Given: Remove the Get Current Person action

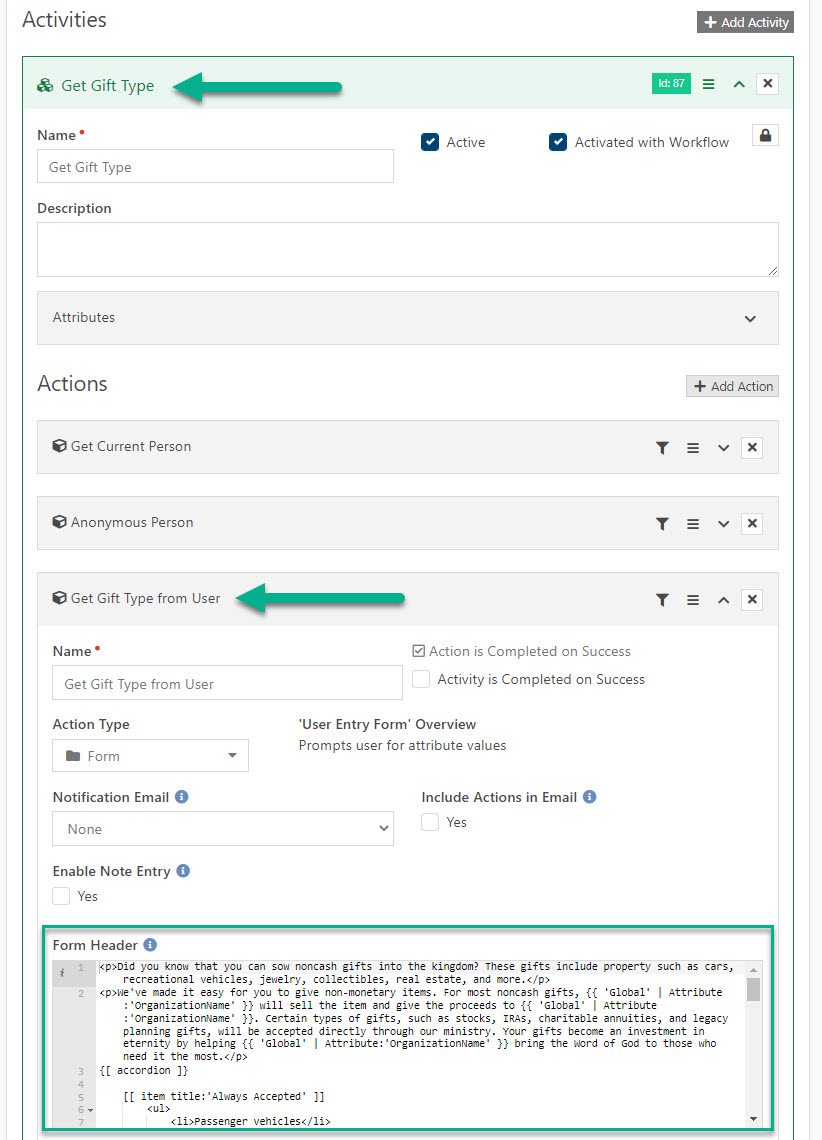Looking at the screenshot, I should tap(752, 447).
